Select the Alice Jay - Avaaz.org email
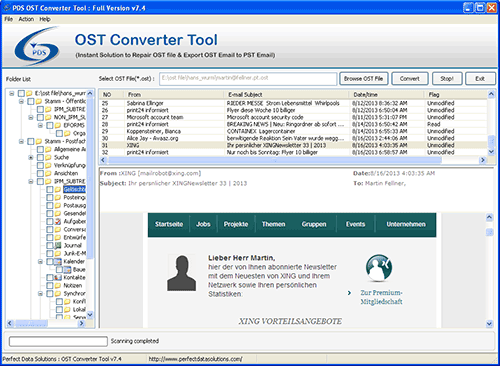This screenshot has height=366, width=500. coord(293,138)
